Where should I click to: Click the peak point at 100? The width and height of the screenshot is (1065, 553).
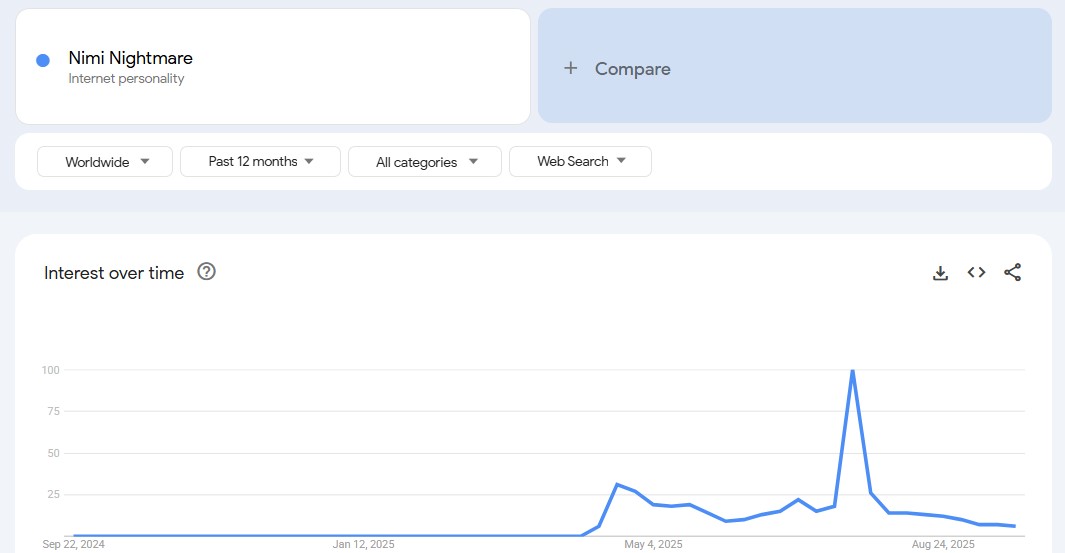tap(852, 371)
